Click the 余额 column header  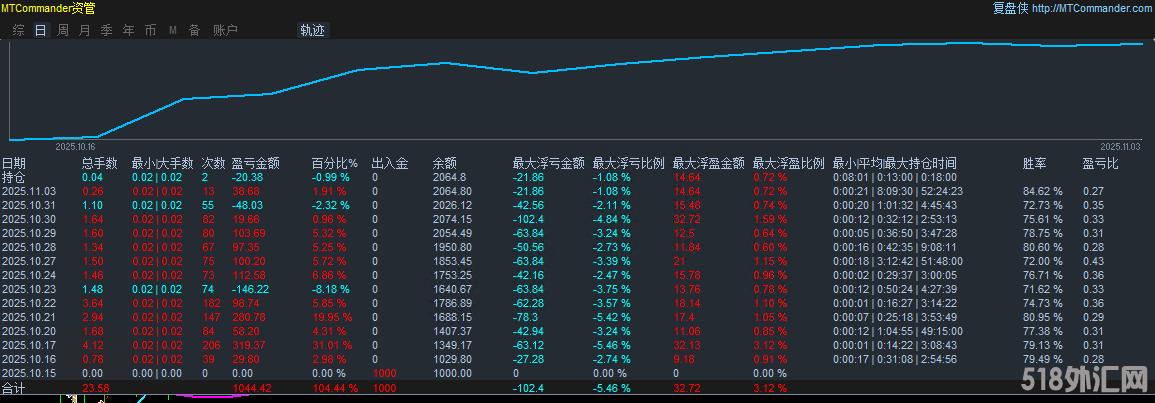point(444,163)
